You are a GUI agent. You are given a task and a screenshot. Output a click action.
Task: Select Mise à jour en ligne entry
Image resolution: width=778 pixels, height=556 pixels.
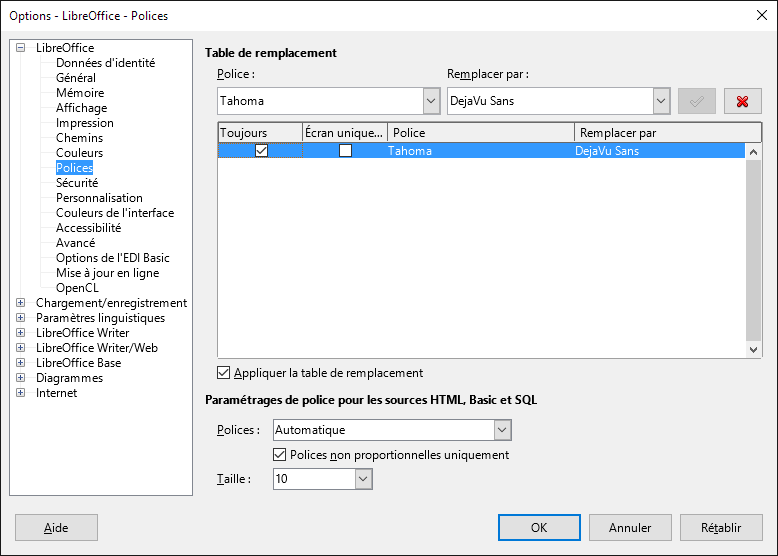pyautogui.click(x=108, y=273)
